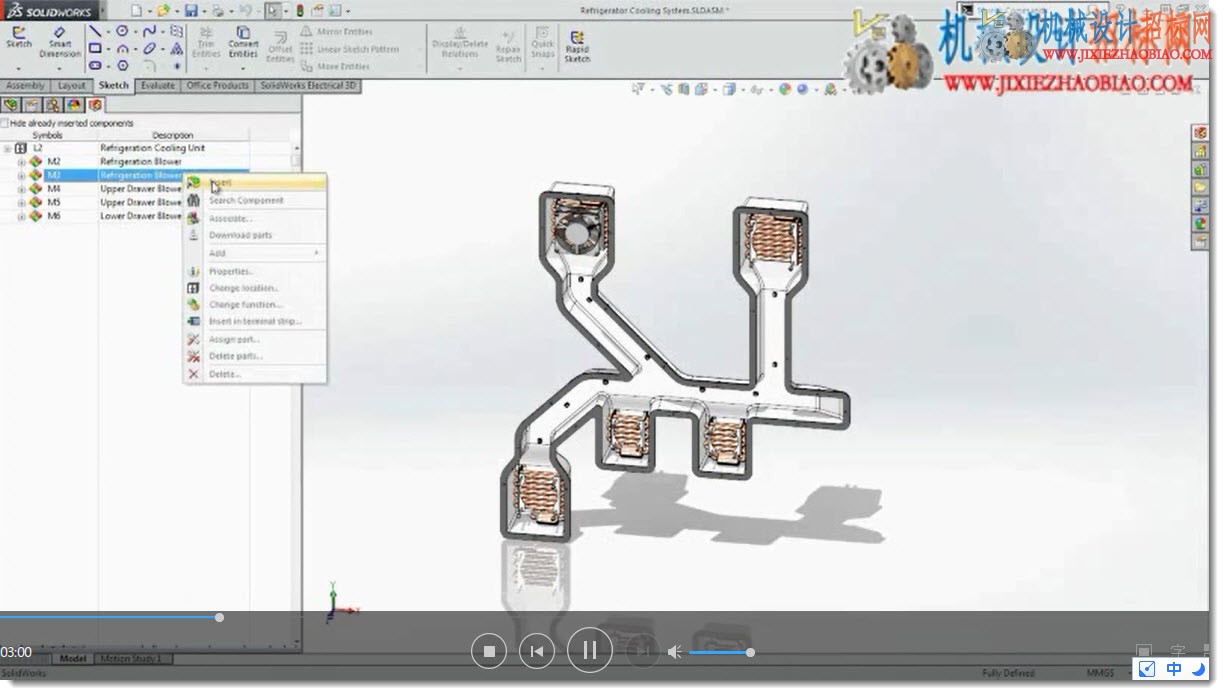
Task: Switch to the Evaluate tab
Action: tap(158, 86)
